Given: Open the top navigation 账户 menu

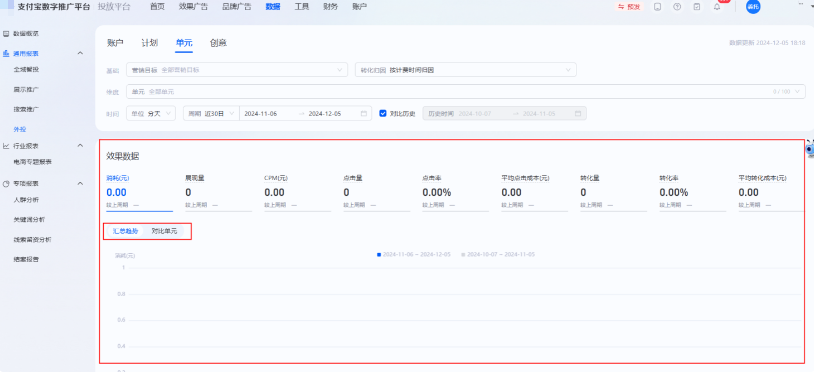Looking at the screenshot, I should click(x=359, y=7).
